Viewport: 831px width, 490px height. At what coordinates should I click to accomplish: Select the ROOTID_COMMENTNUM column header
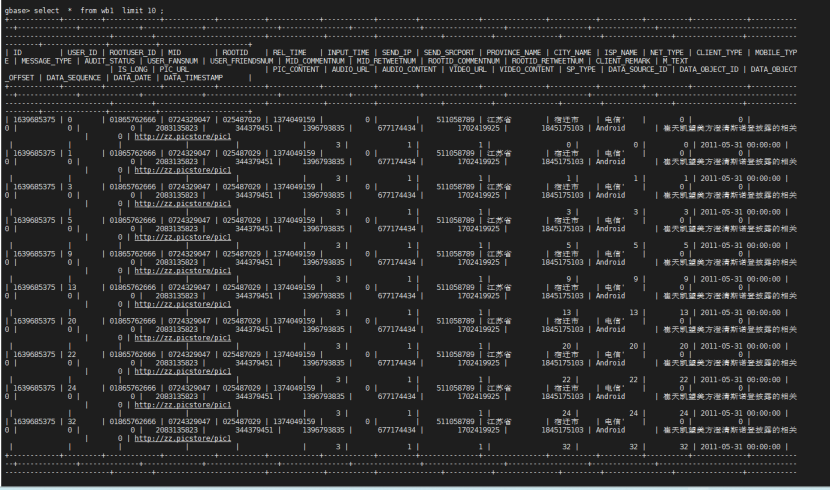coord(464,61)
